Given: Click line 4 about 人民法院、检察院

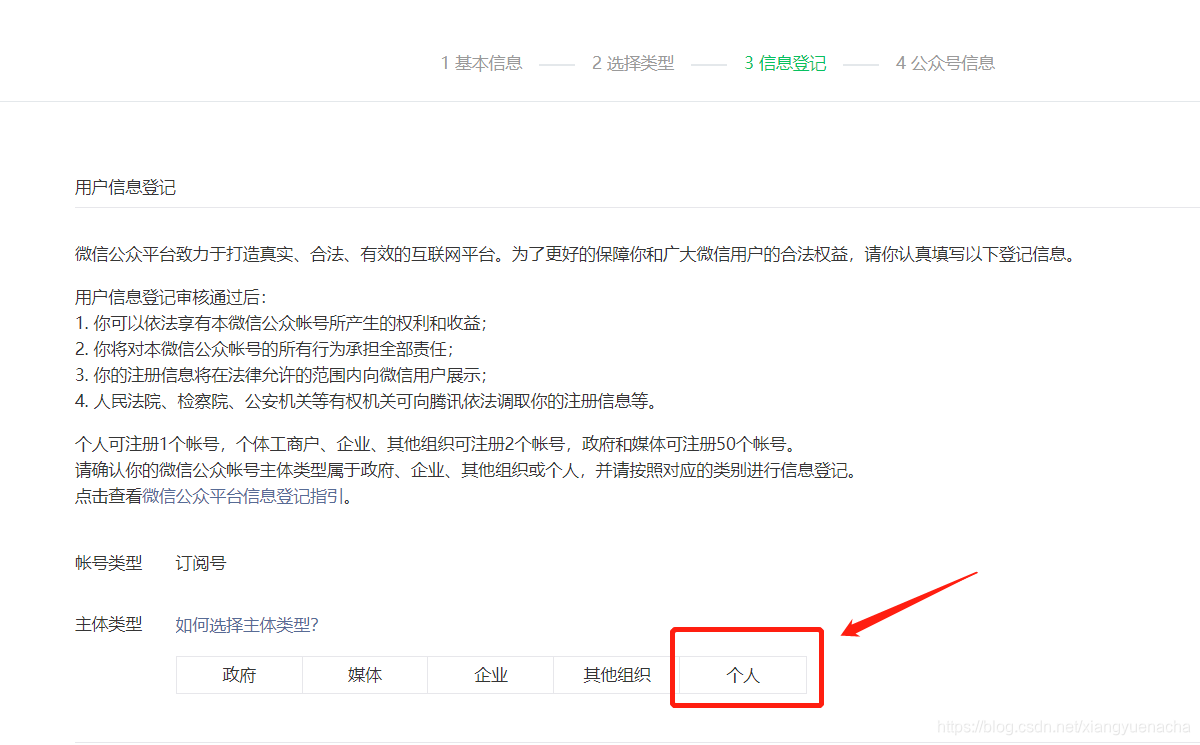Looking at the screenshot, I should 366,402.
